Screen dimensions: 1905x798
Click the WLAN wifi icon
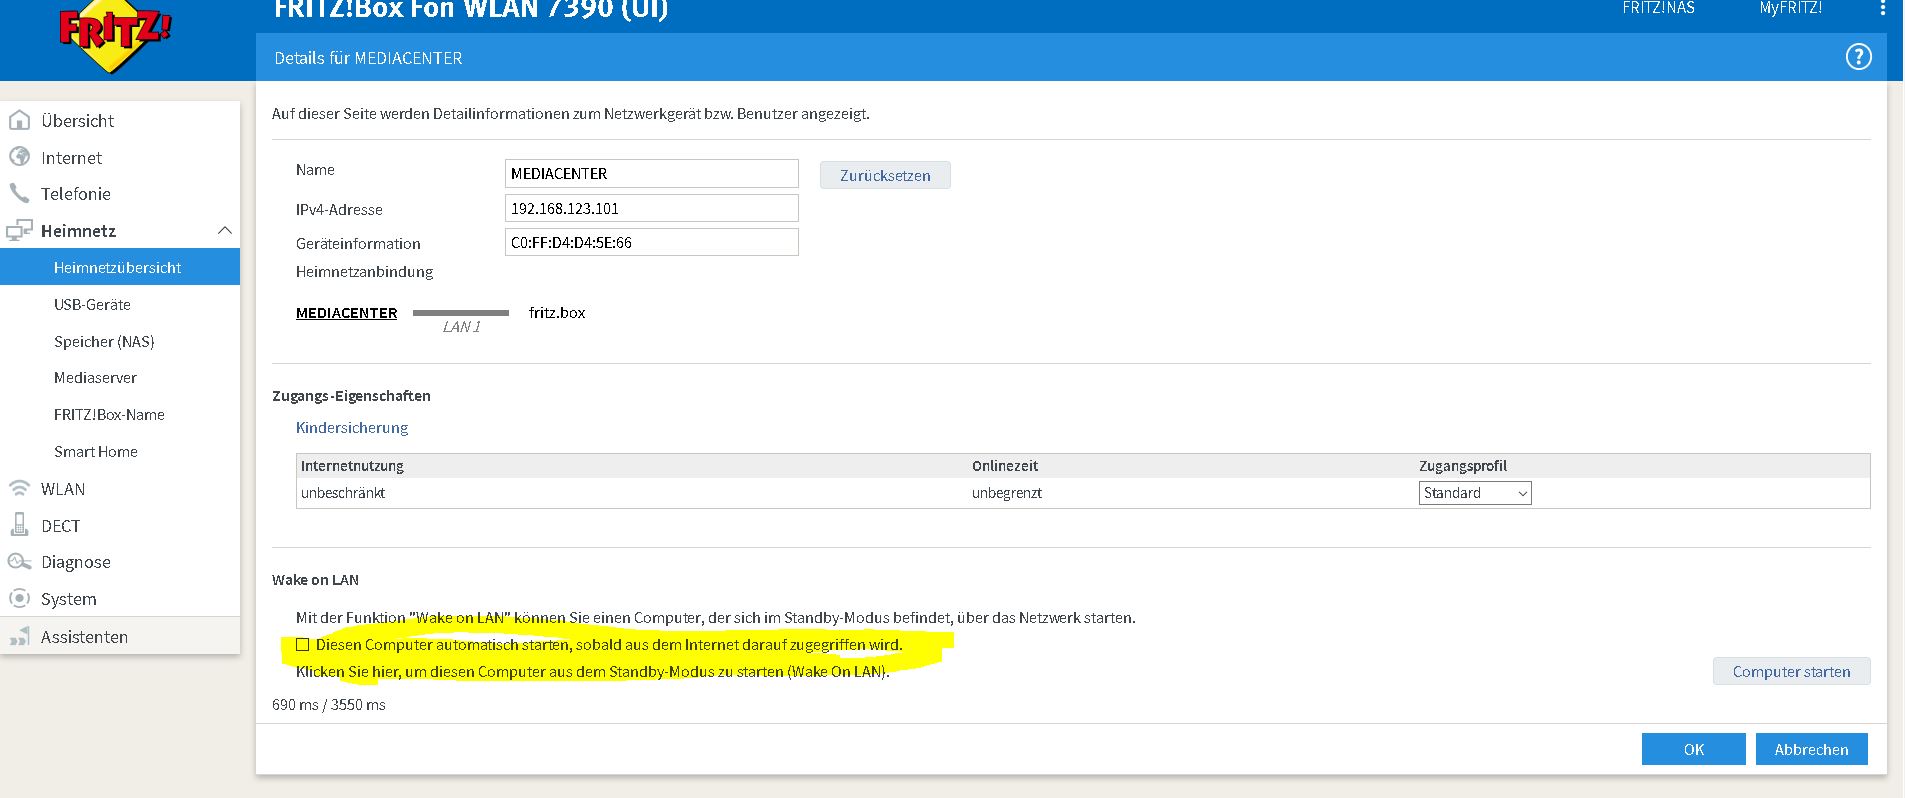[x=19, y=488]
